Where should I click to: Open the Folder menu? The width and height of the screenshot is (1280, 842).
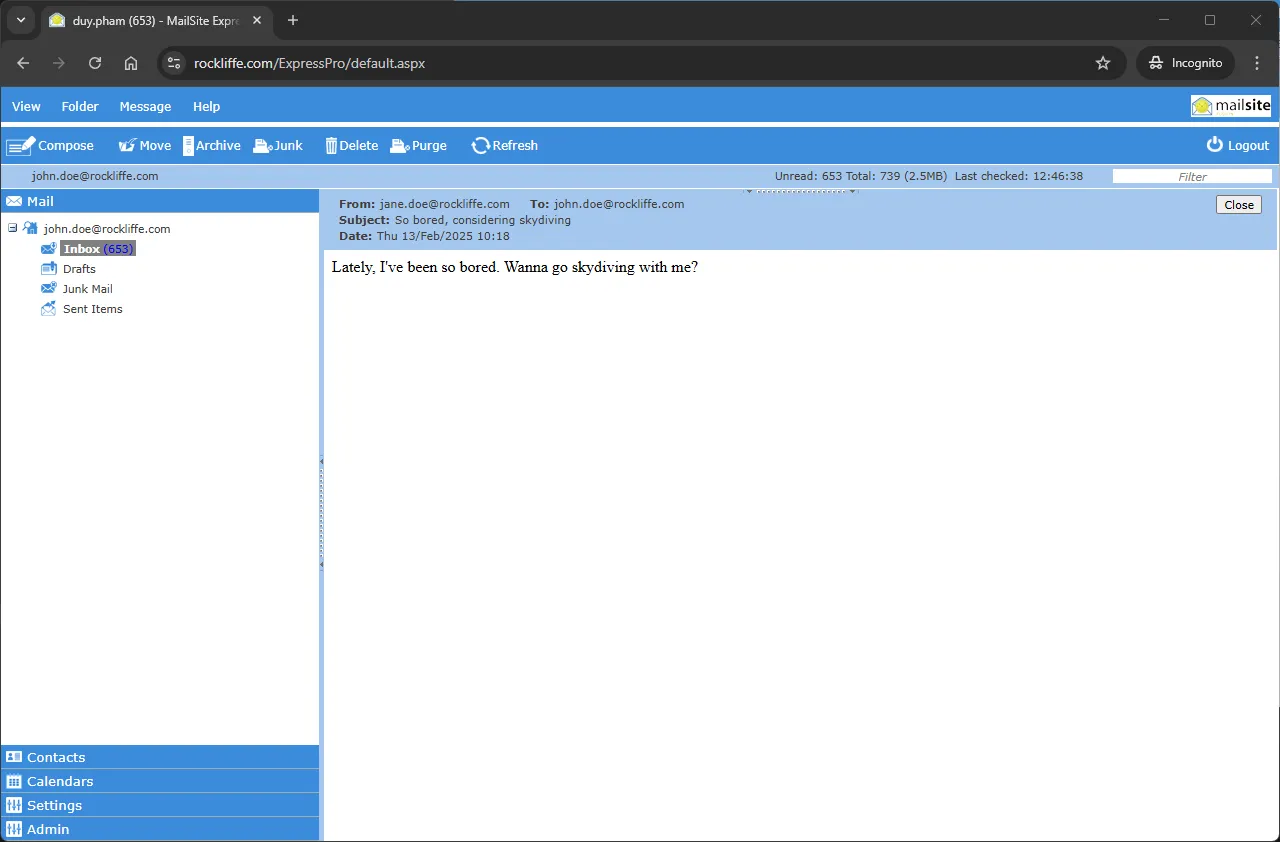(x=79, y=106)
